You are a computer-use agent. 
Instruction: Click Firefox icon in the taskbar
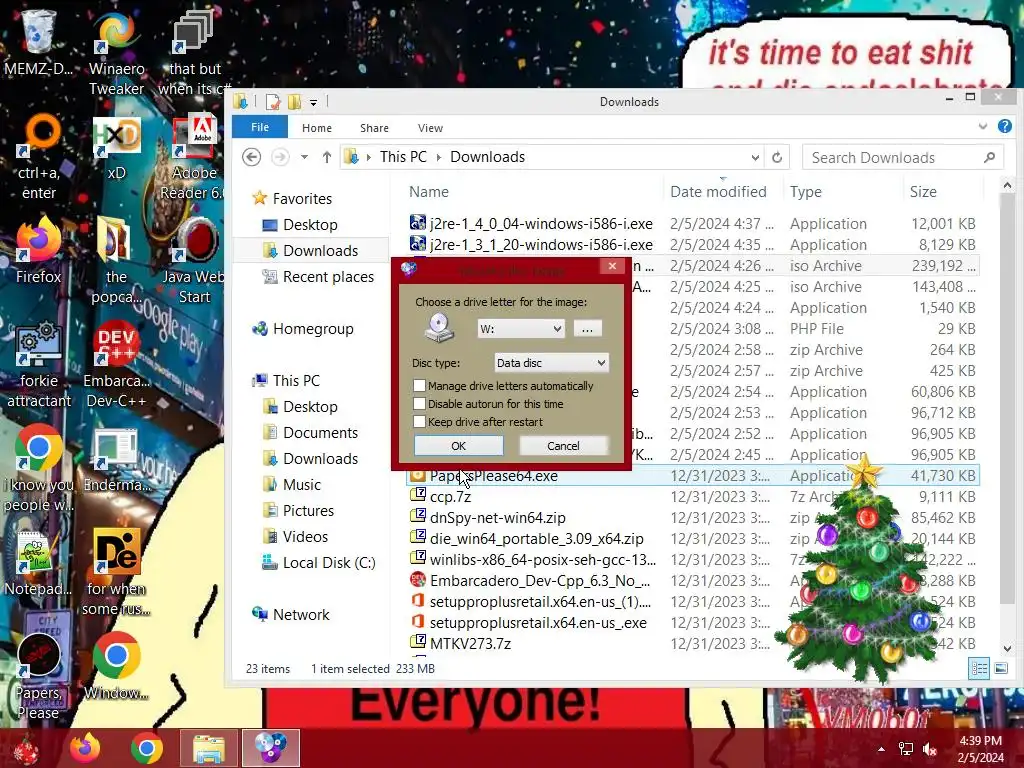coord(85,748)
